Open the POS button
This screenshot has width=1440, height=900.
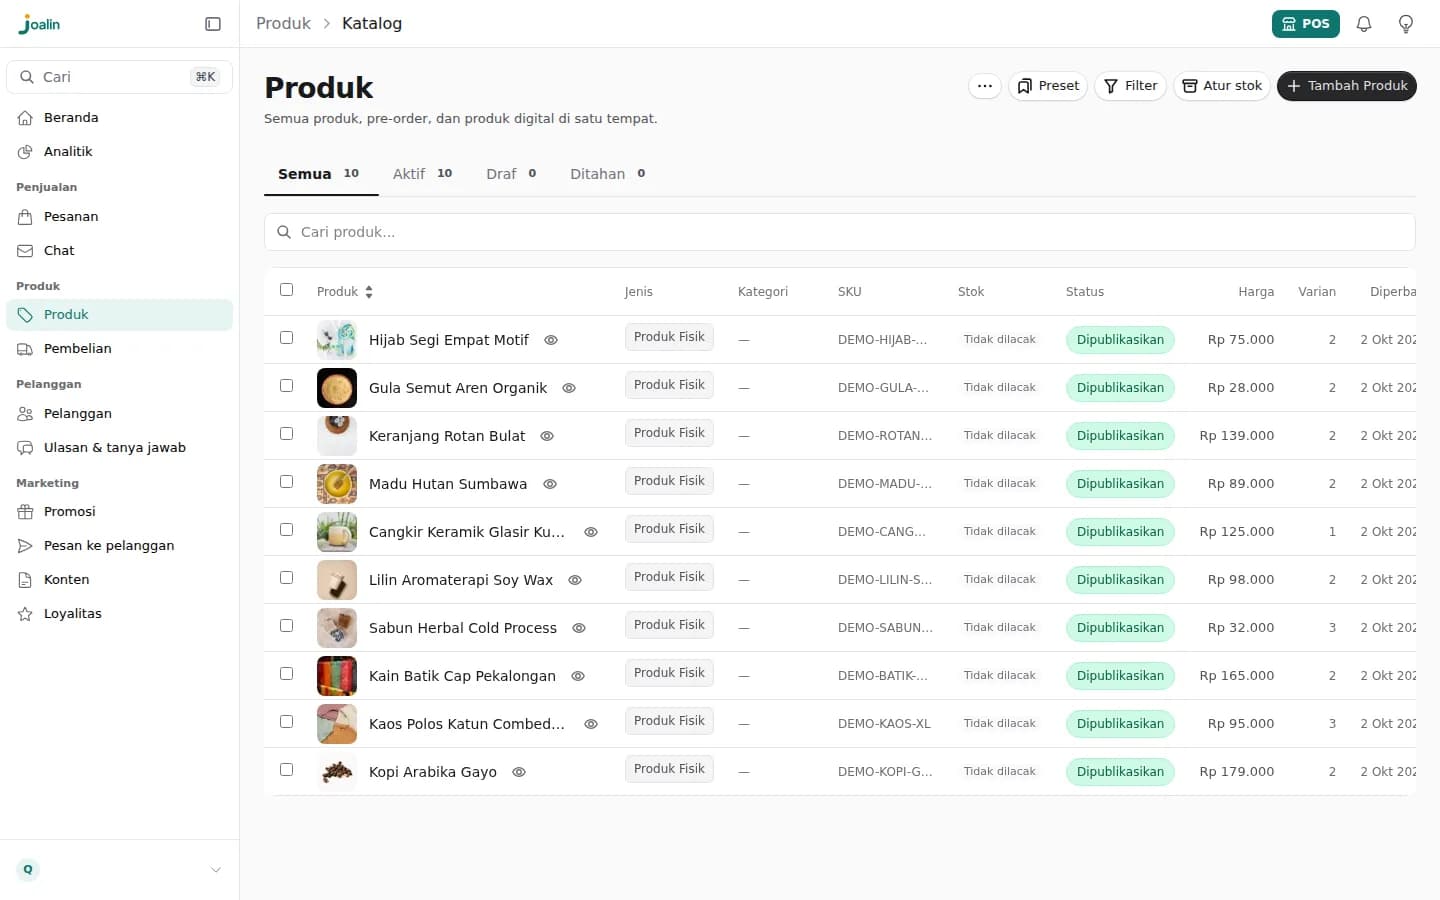[x=1306, y=24]
